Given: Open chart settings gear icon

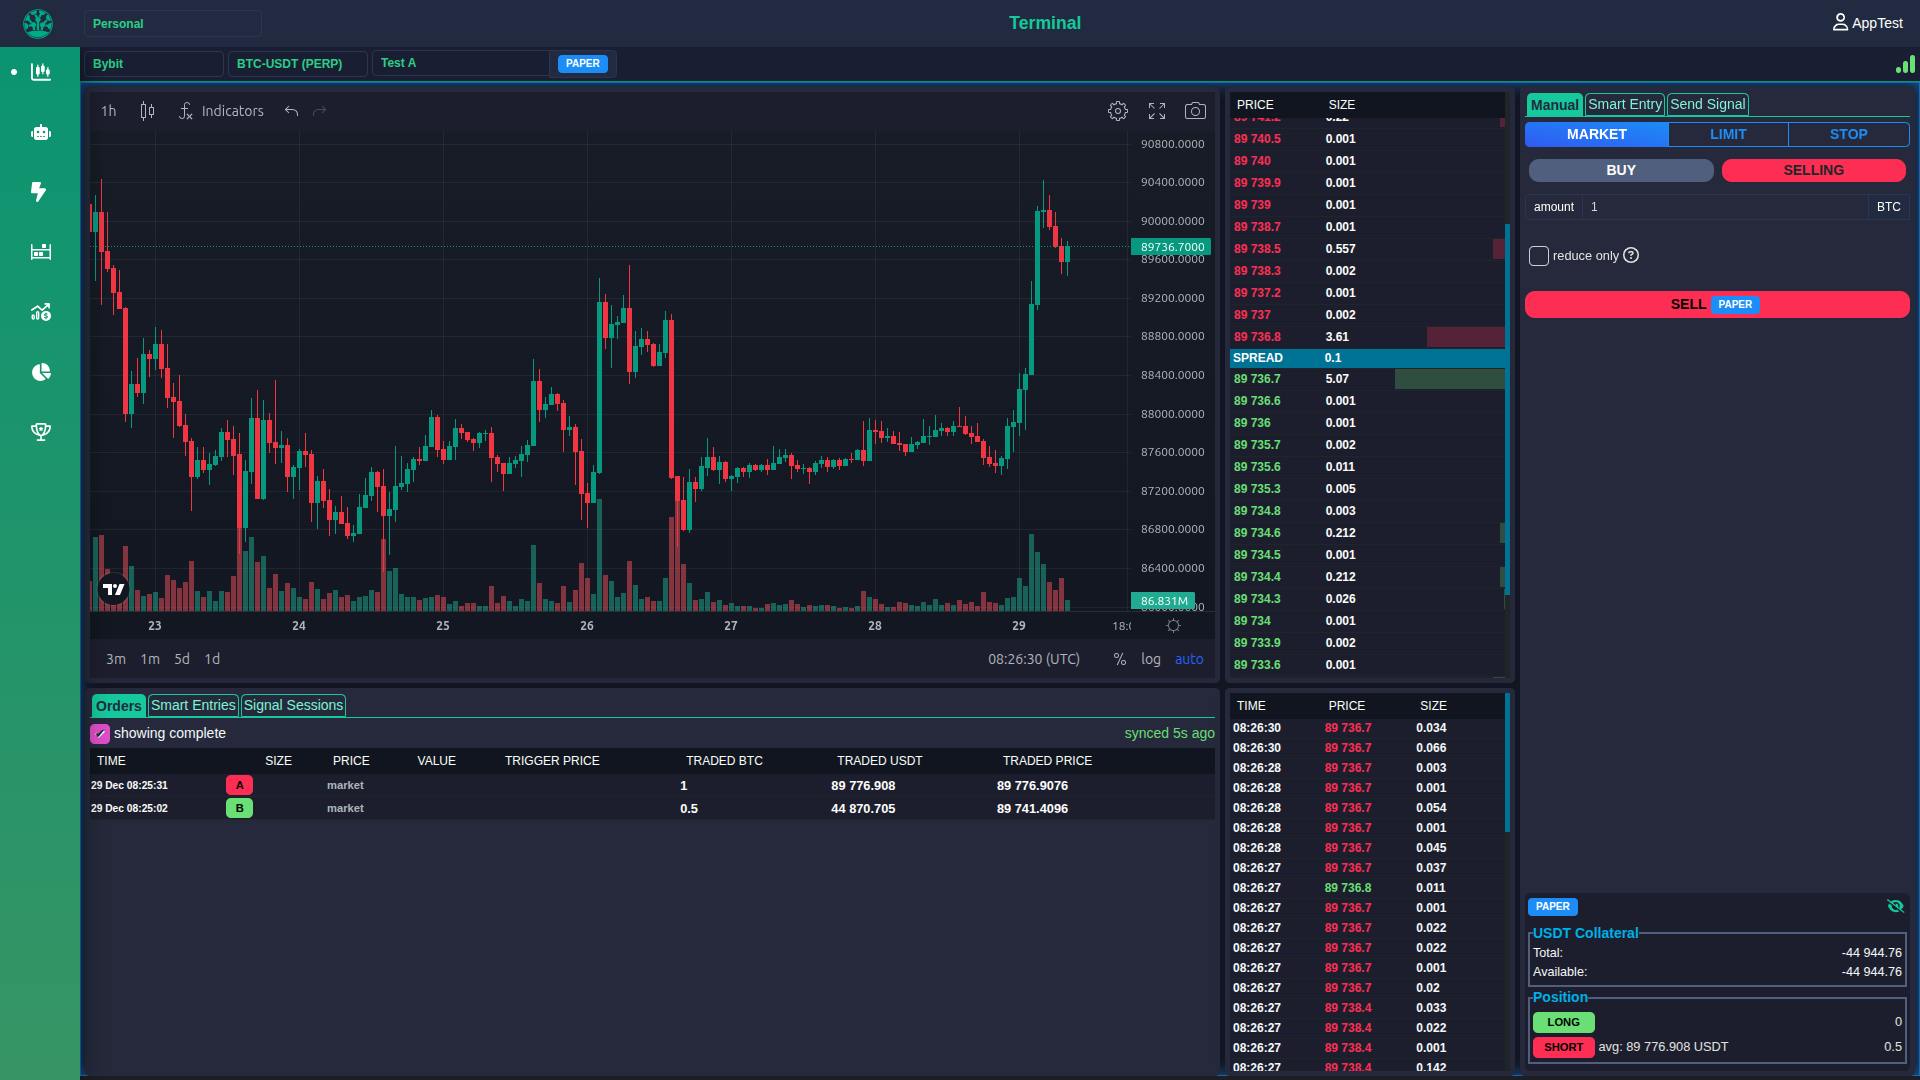Looking at the screenshot, I should click(1118, 111).
